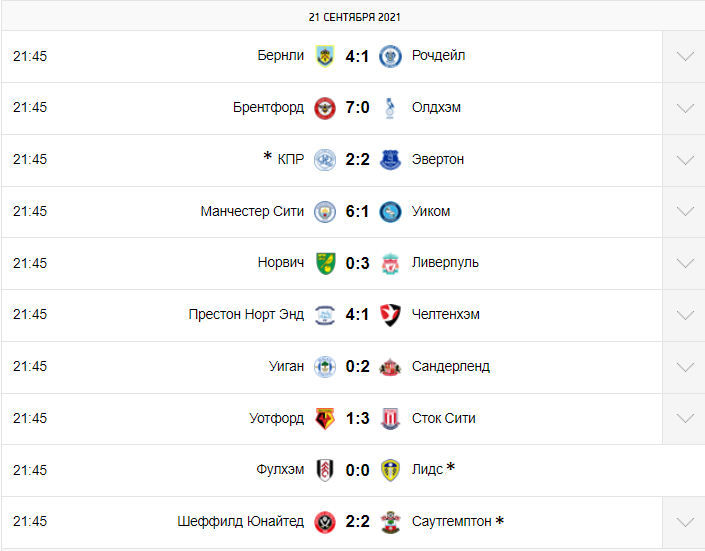Screen dimensions: 705x551
Task: Click the 21 СЕНТЯБРЯ 2021 date header
Action: tap(354, 17)
